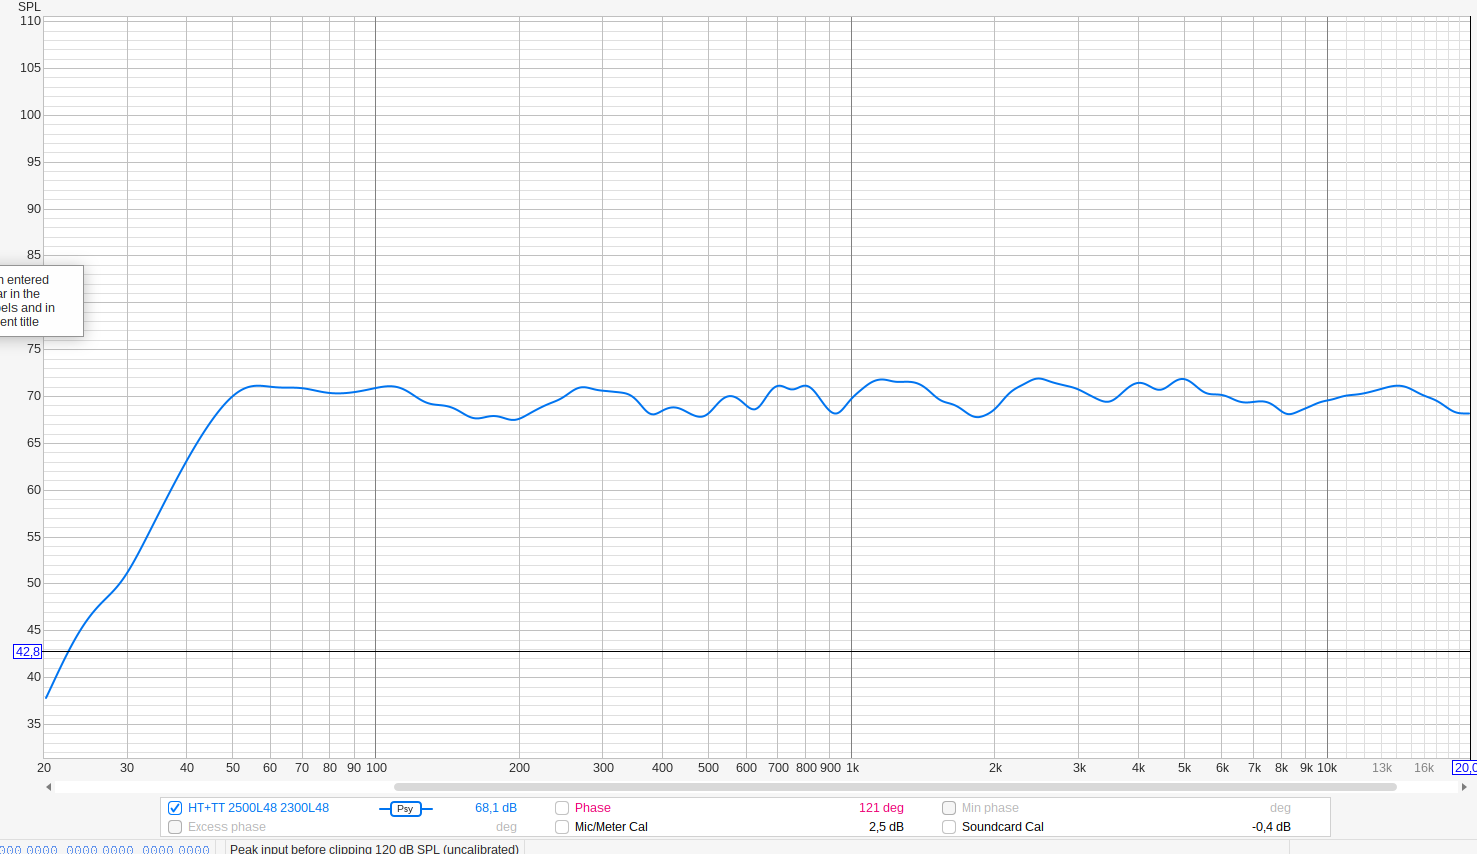Click the right arrow of horizontal scrollbar
Screen dimensions: 1477x854
1464,787
